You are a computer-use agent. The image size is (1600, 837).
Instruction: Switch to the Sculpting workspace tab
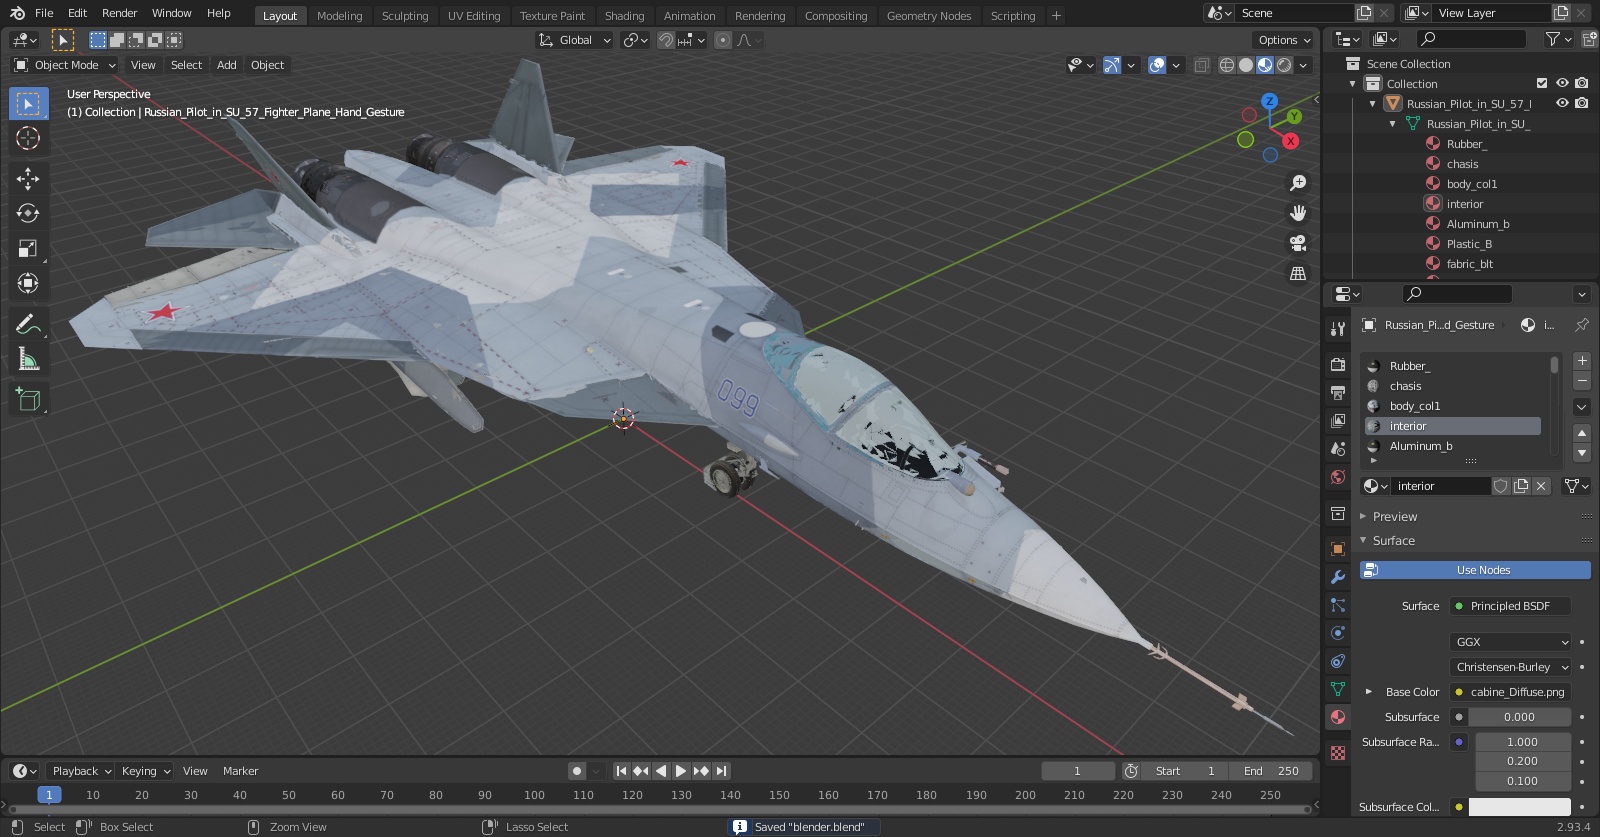point(404,16)
